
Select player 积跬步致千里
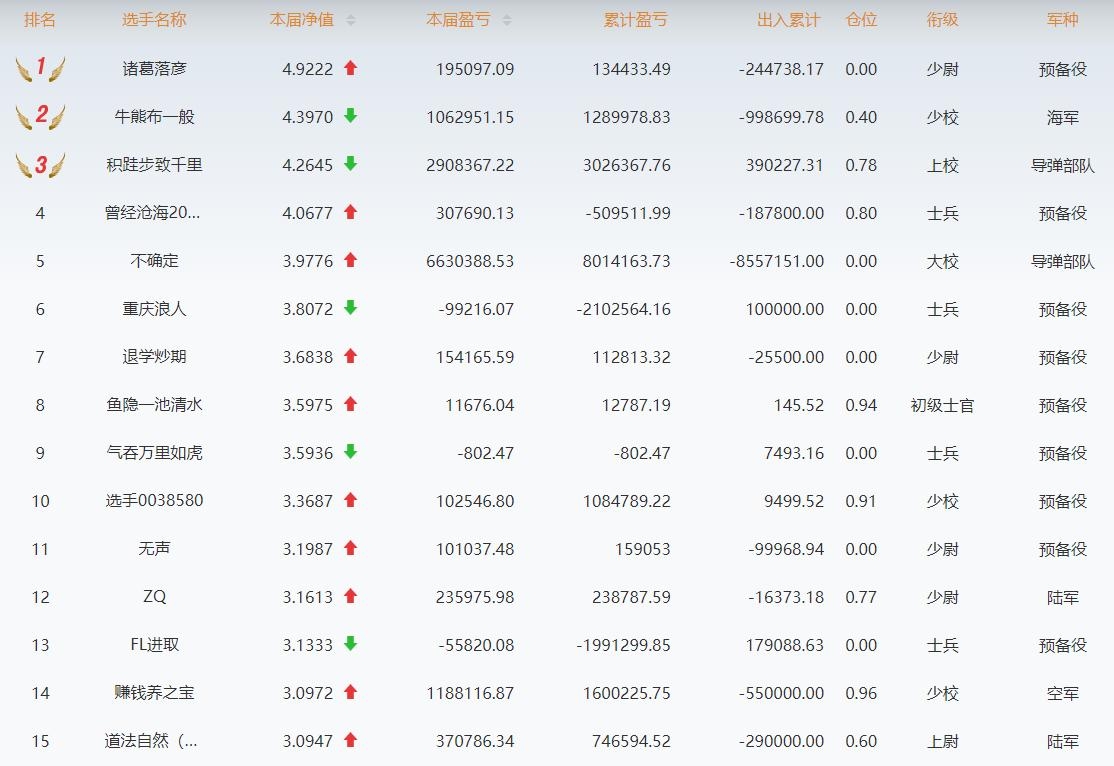[x=154, y=165]
